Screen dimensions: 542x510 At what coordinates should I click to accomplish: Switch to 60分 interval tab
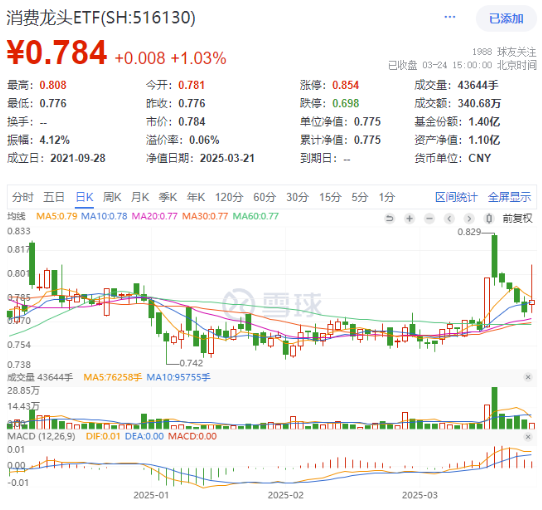264,197
